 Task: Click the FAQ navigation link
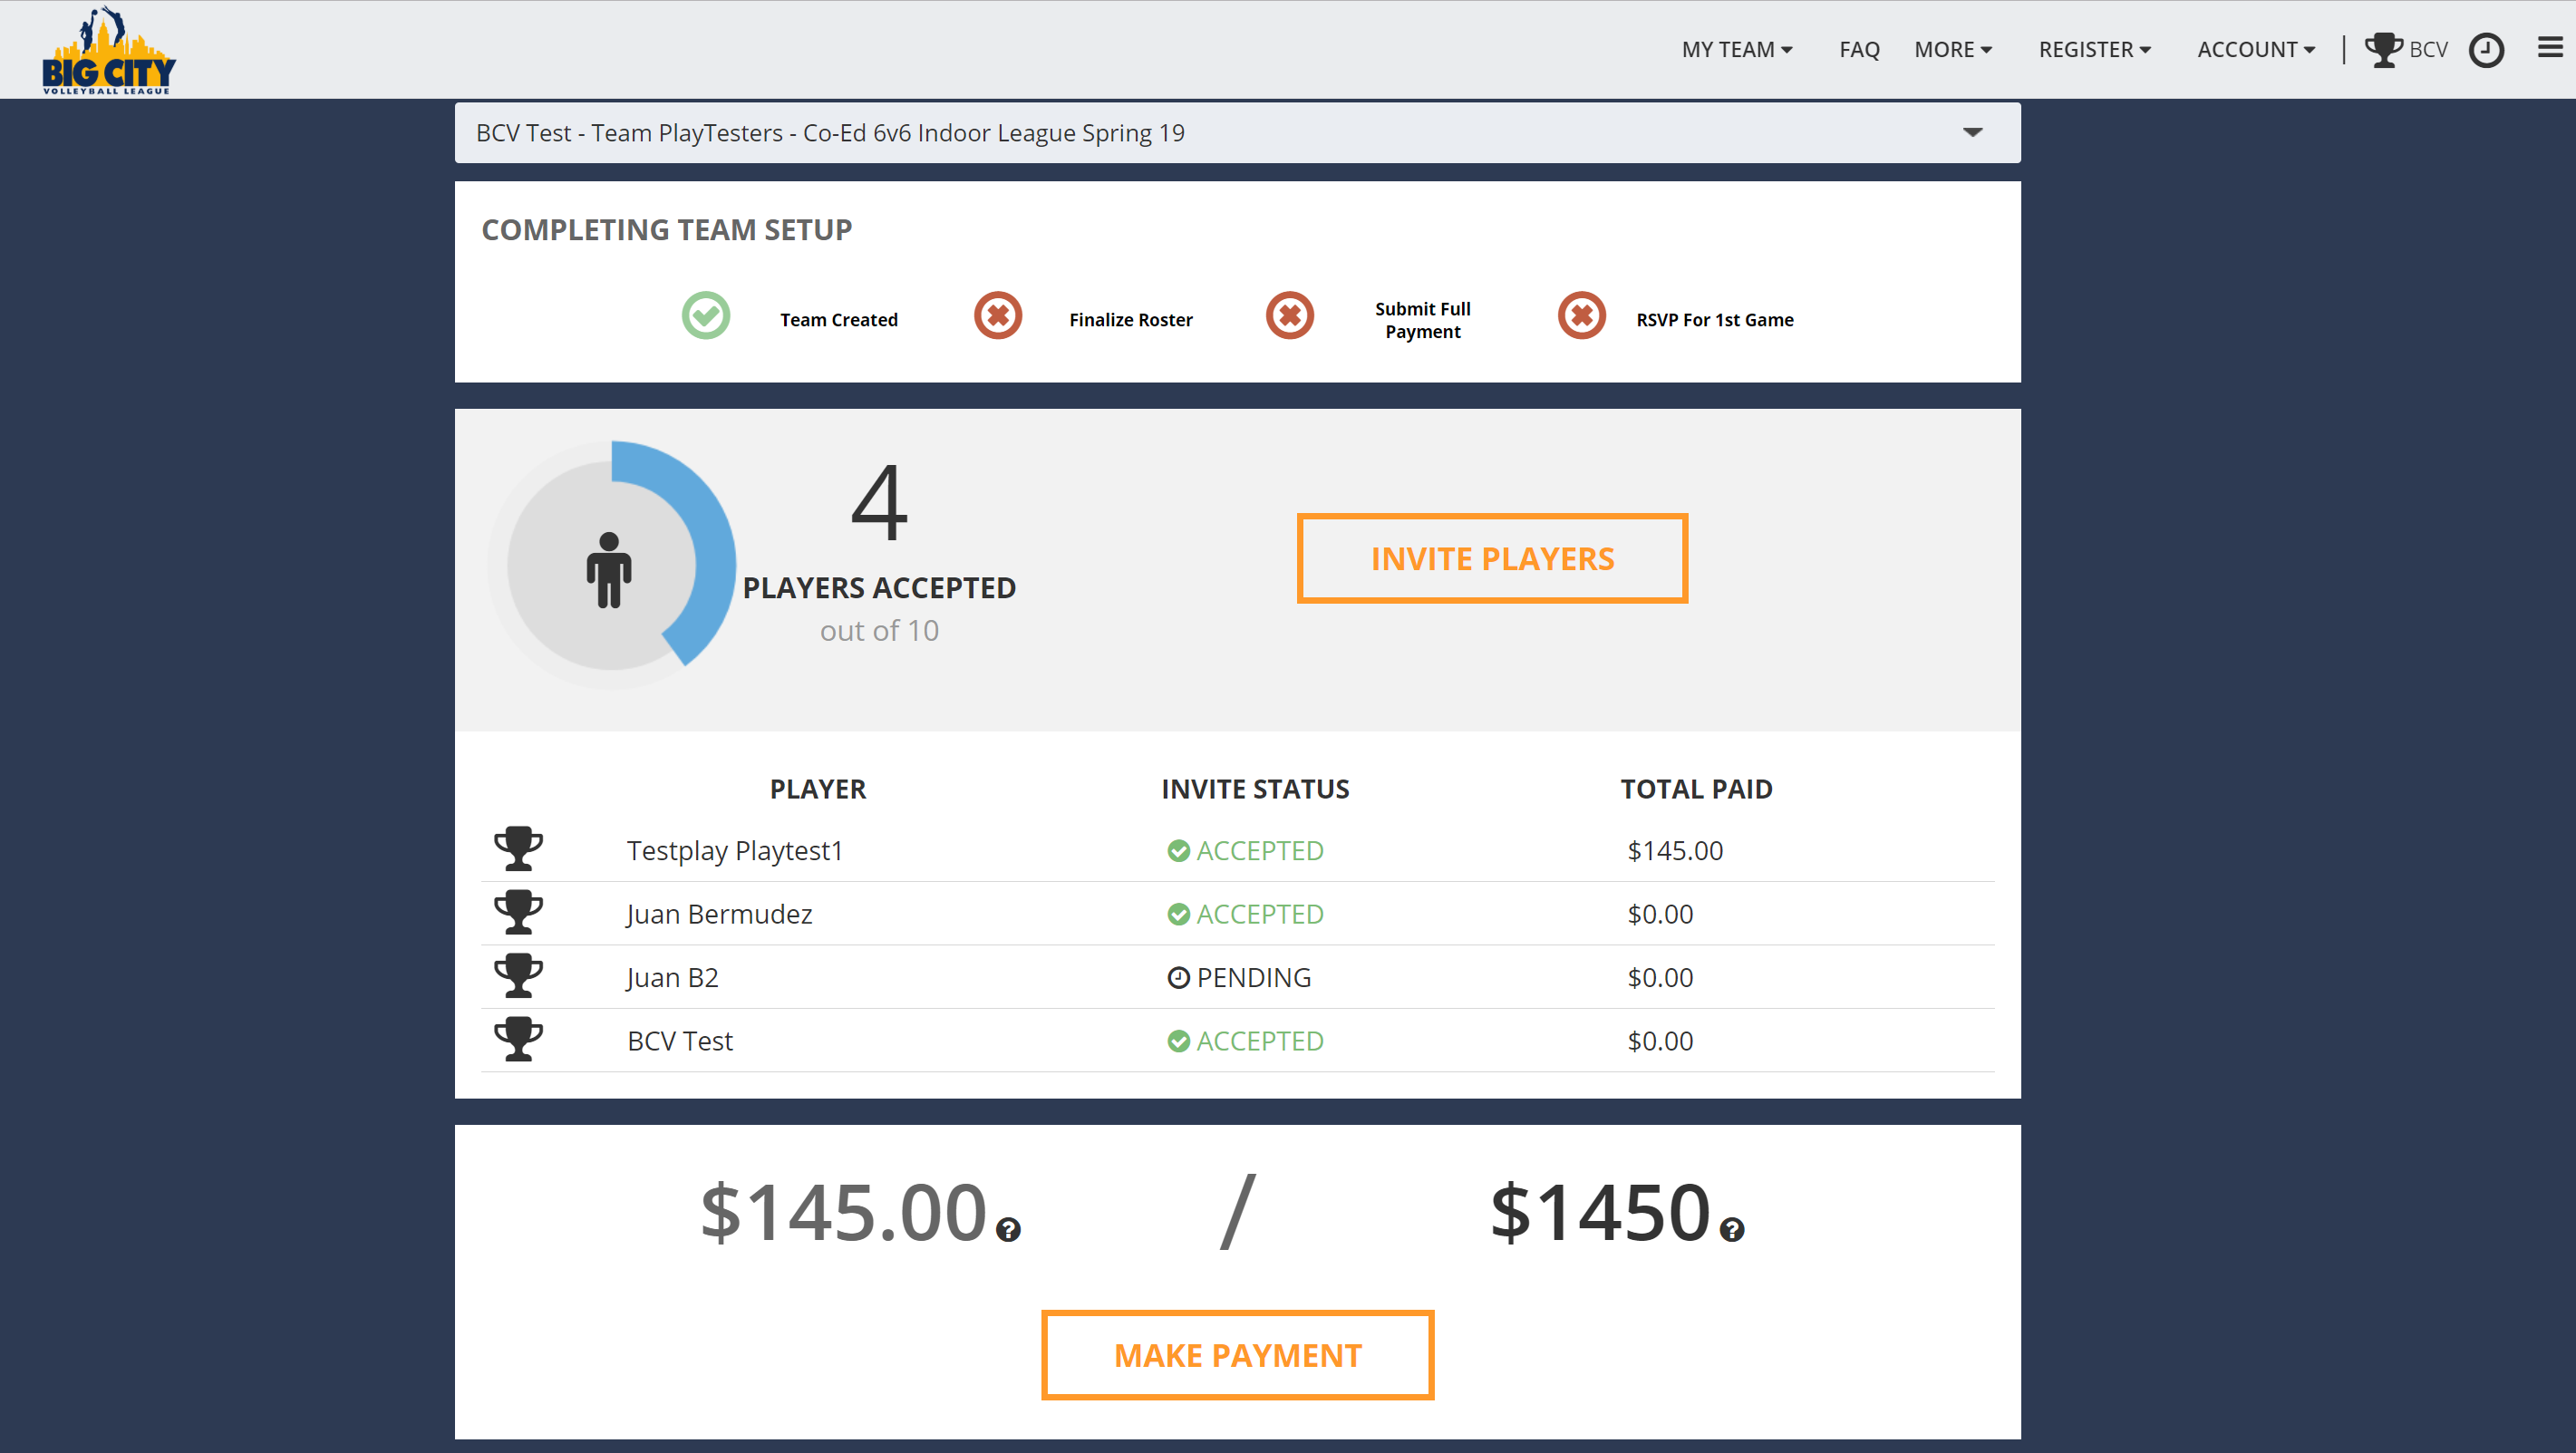click(x=1858, y=48)
